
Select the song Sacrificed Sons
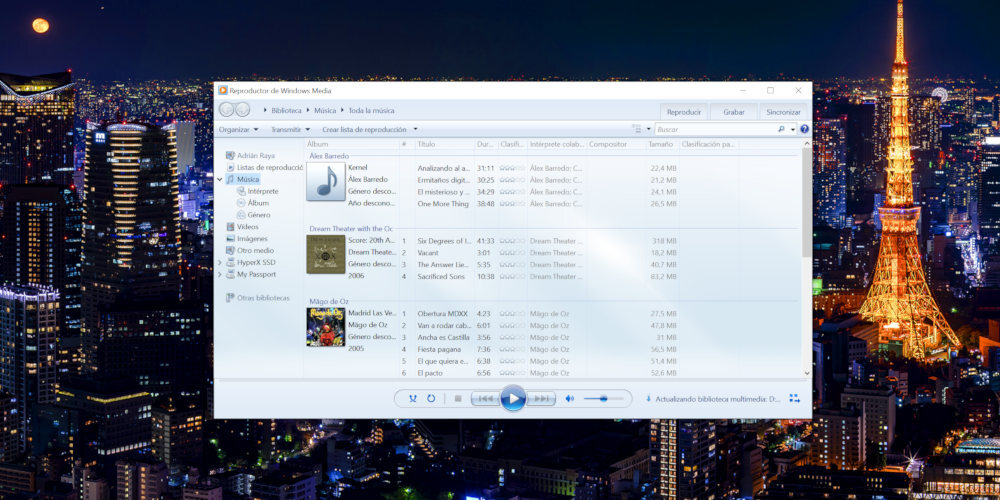(441, 277)
